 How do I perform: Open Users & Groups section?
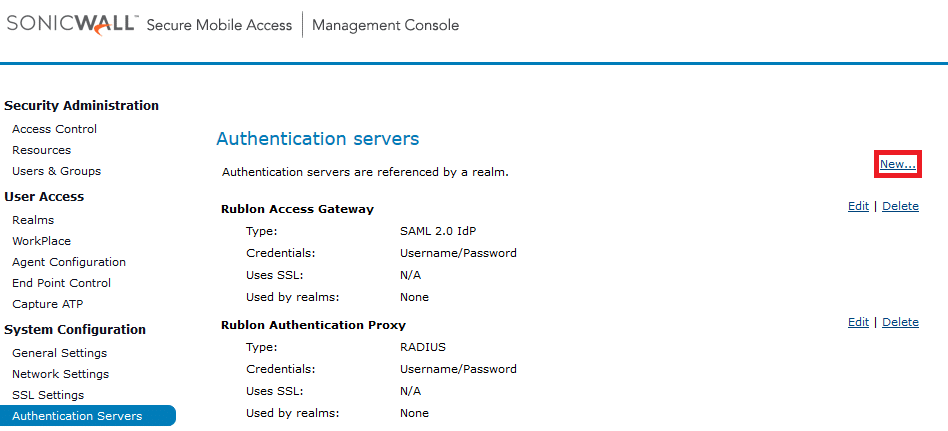pyautogui.click(x=56, y=171)
